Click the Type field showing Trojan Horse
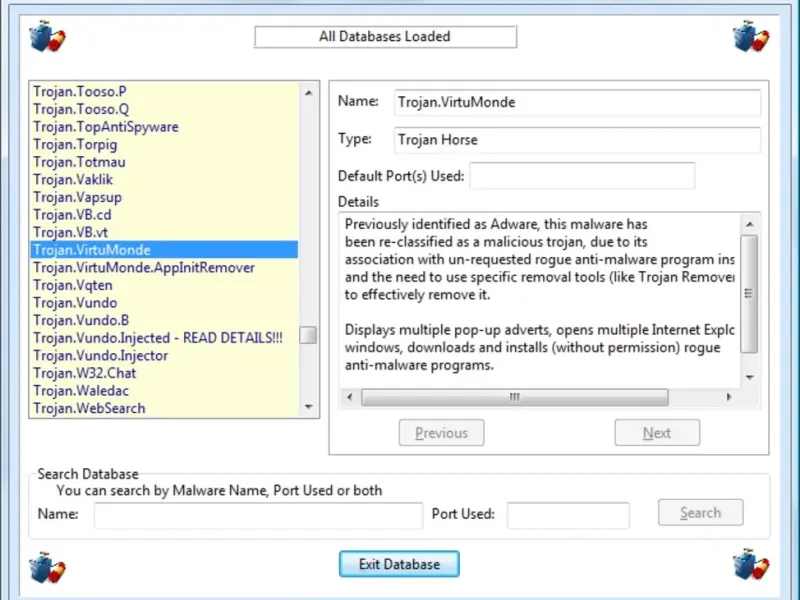Screen dimensions: 800x600 [x=577, y=140]
